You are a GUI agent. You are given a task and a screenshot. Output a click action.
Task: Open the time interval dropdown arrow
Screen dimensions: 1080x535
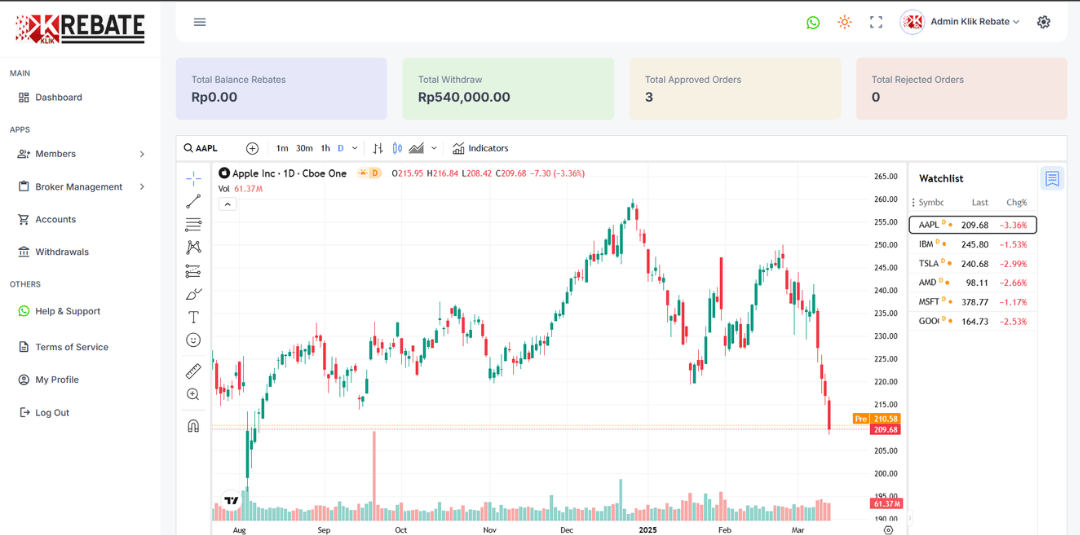pos(355,148)
